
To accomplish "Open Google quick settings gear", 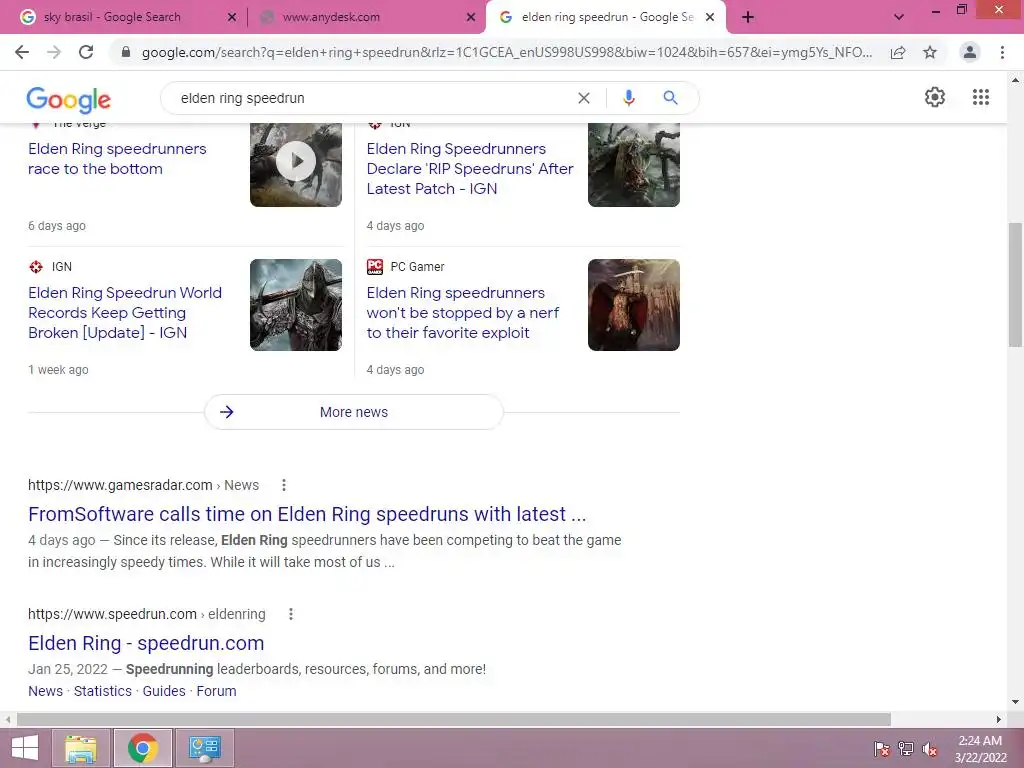I will click(935, 97).
